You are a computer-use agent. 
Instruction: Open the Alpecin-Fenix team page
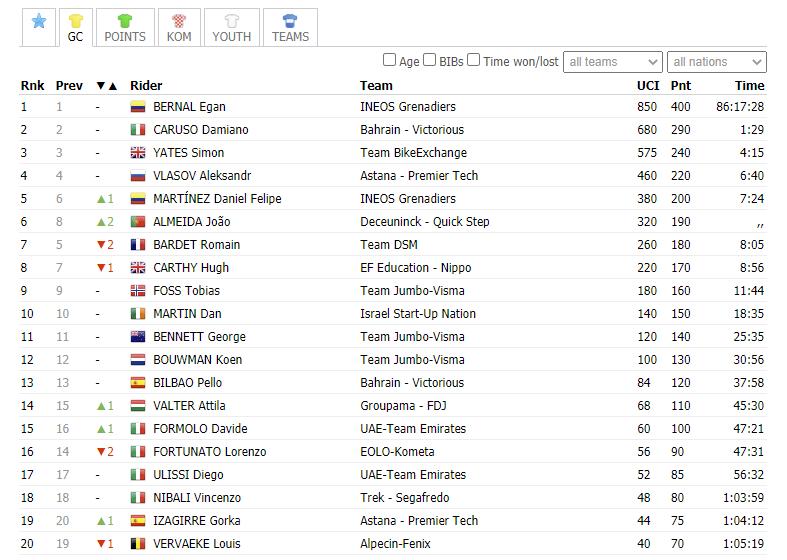pos(395,544)
